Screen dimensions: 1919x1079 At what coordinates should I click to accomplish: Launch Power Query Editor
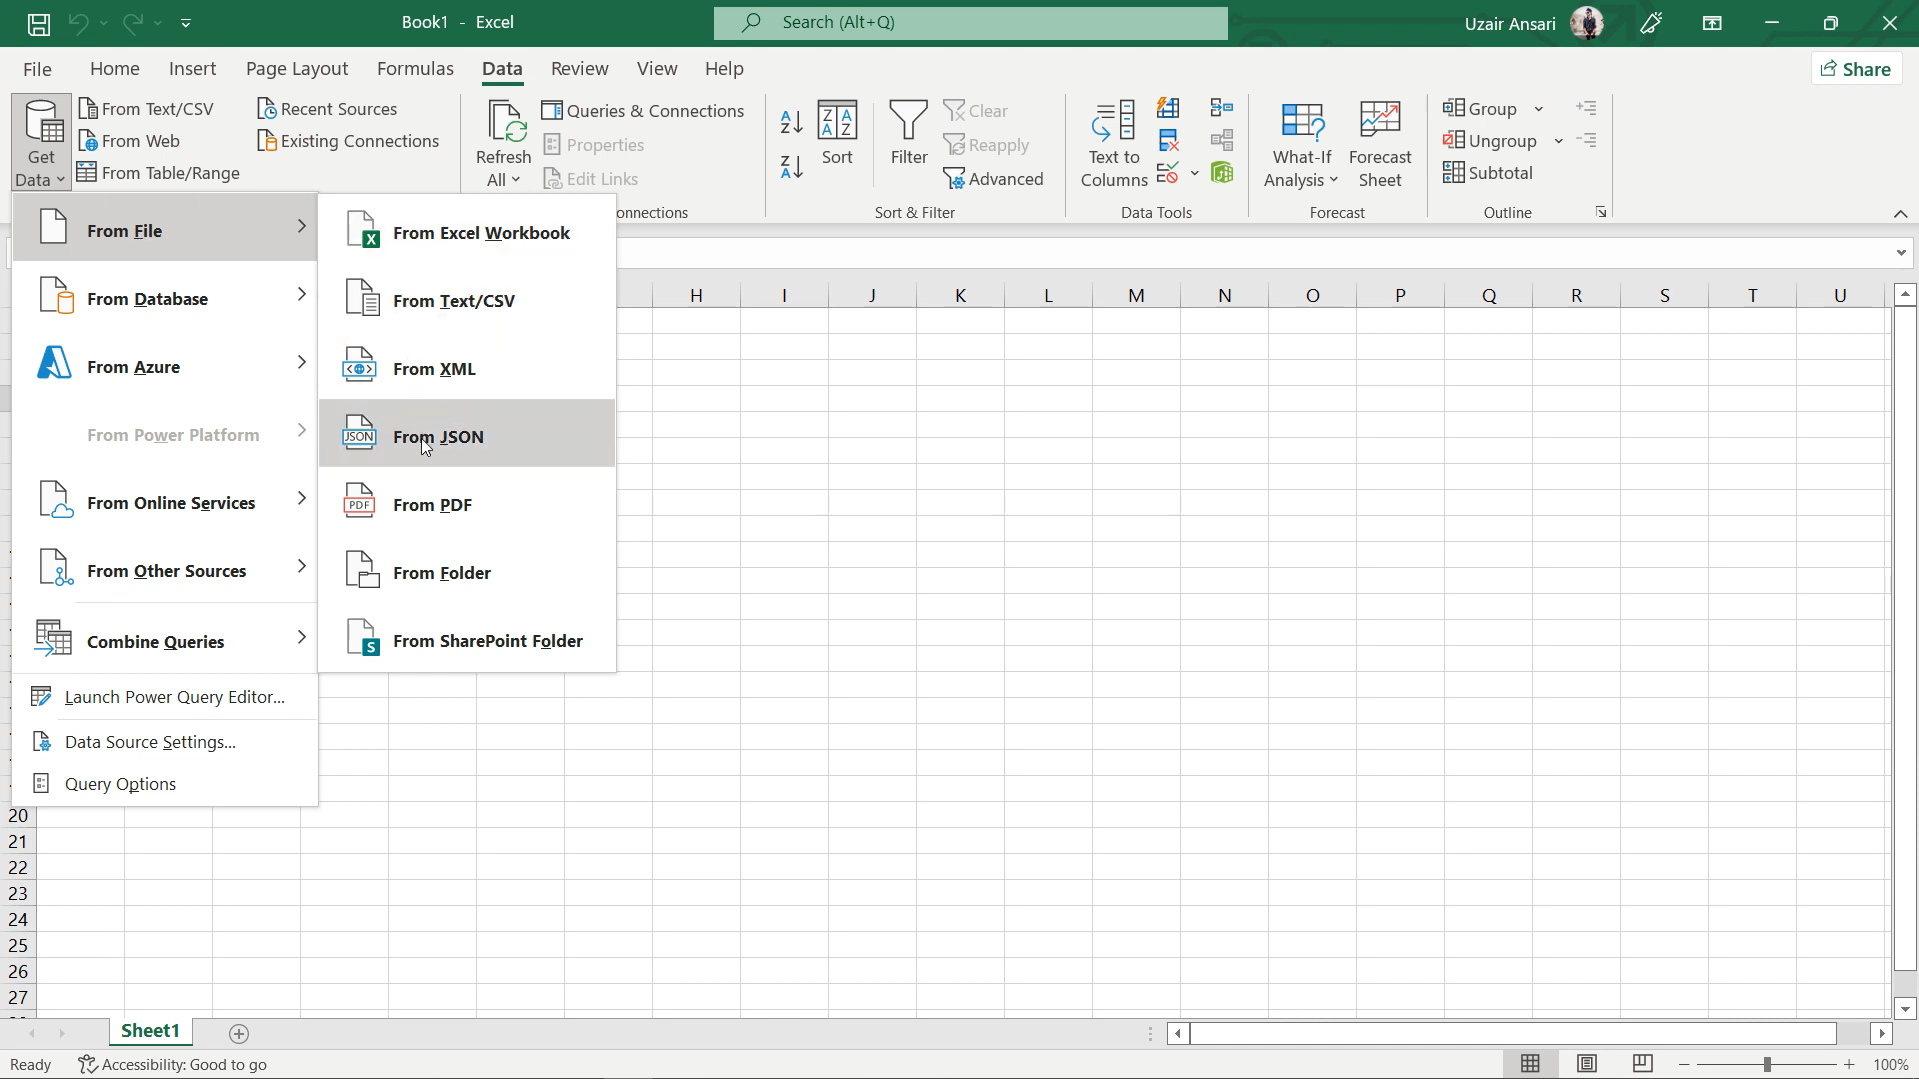pos(165,697)
